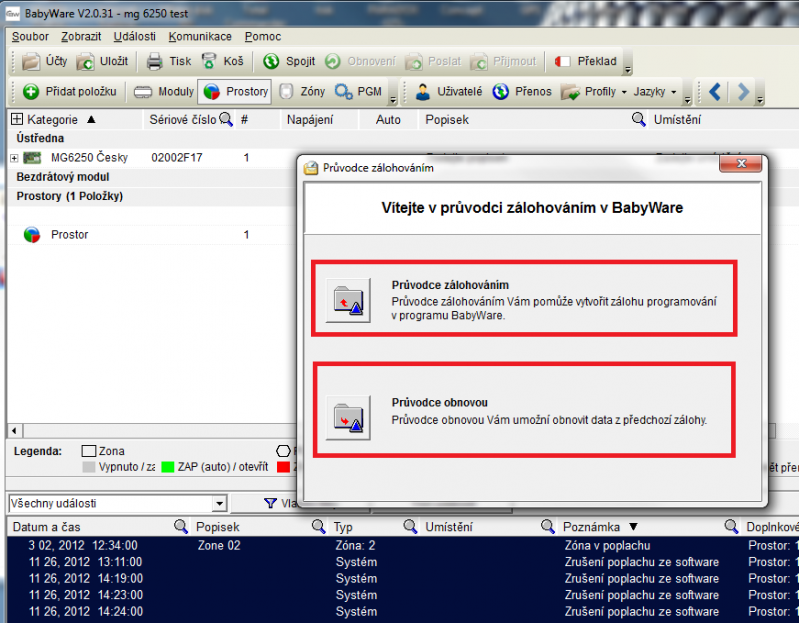The image size is (799, 623).
Task: Select the Zóny zones view
Action: click(x=287, y=92)
